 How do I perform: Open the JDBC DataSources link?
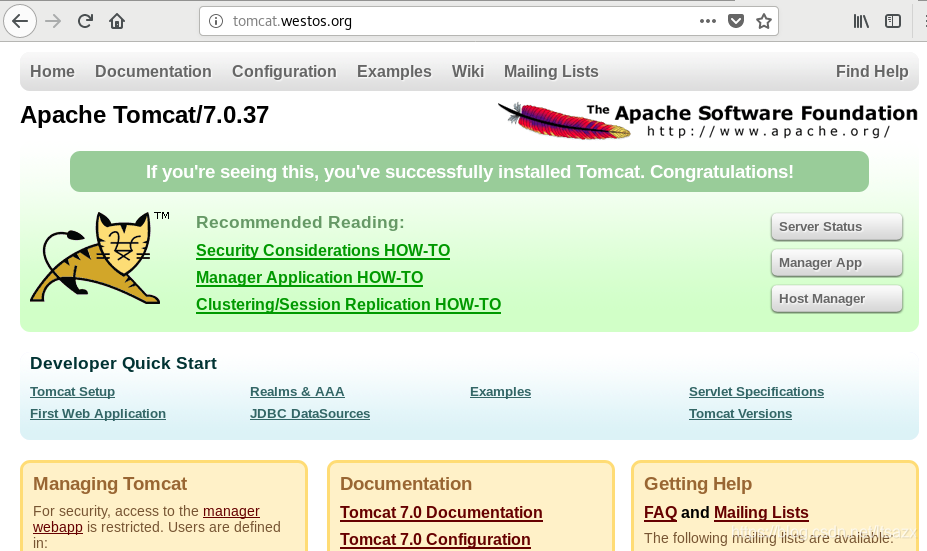[x=310, y=414]
